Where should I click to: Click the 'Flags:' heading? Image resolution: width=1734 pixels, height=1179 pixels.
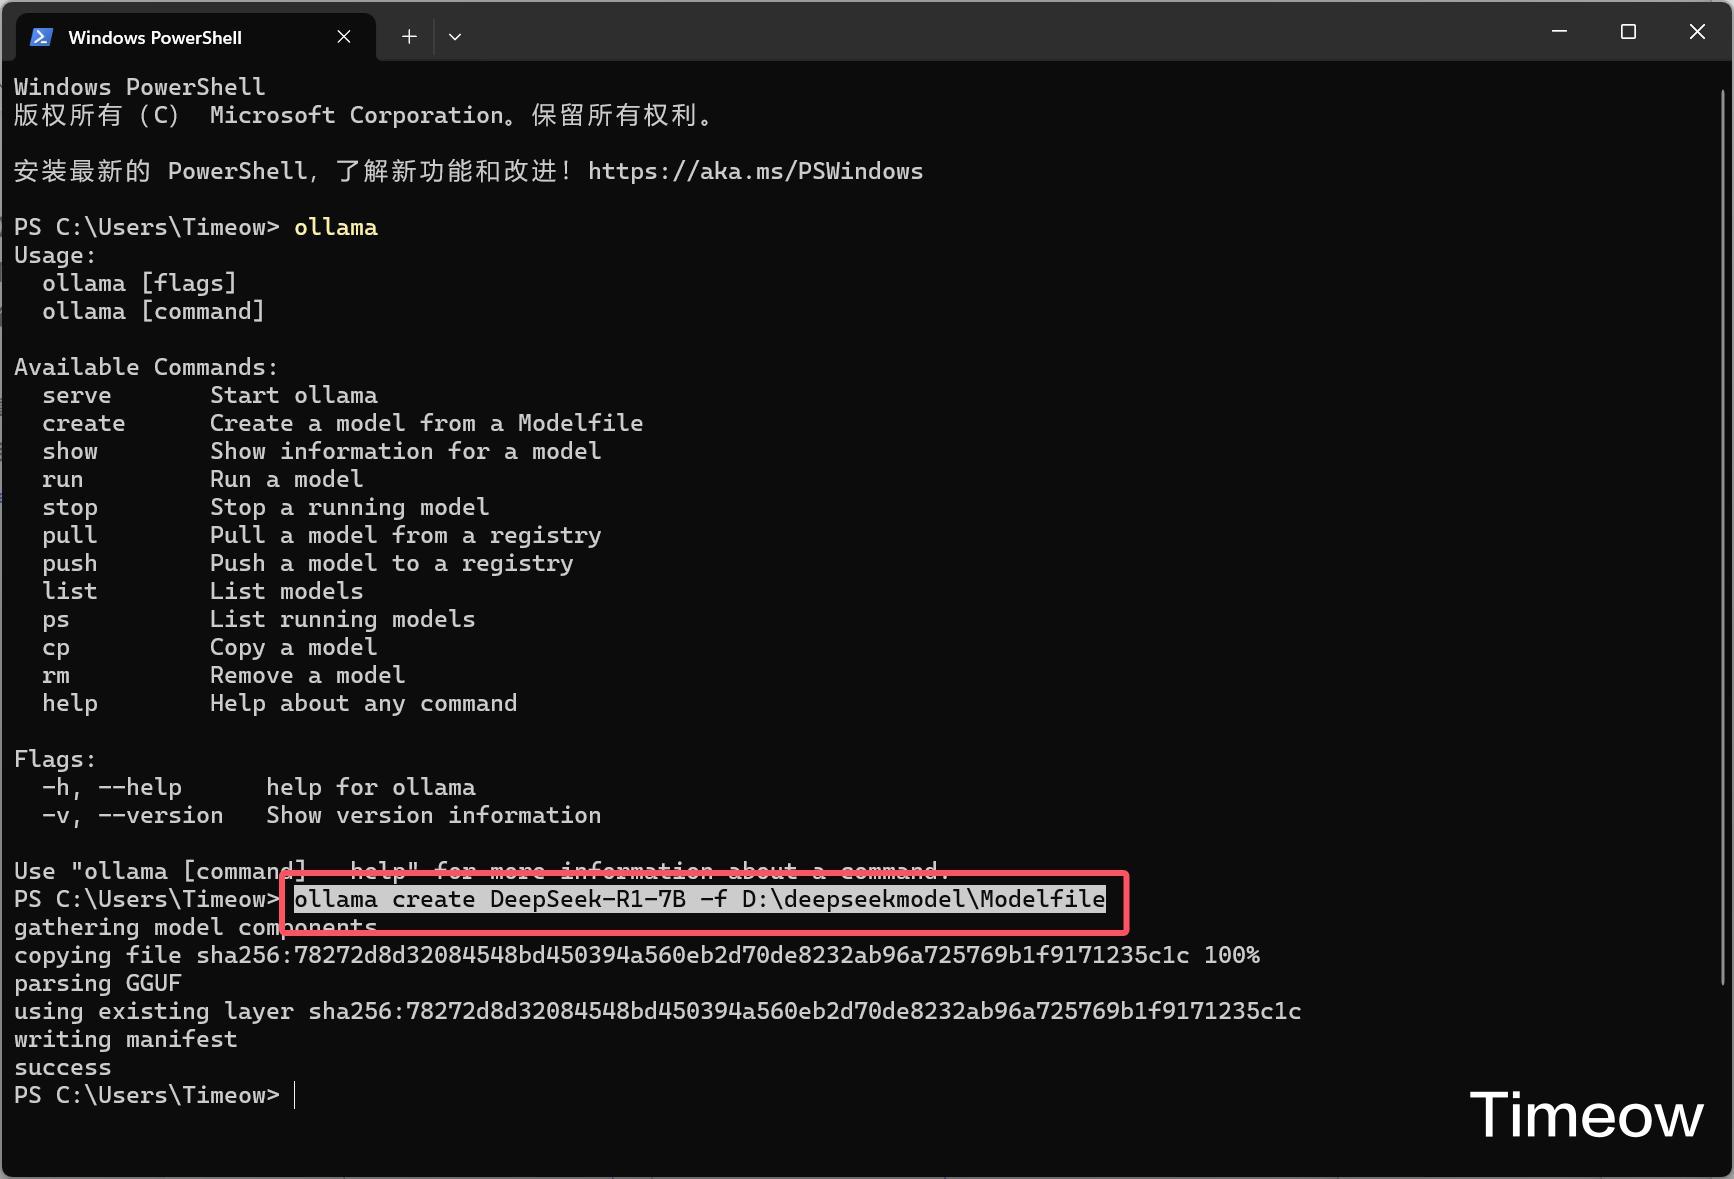[55, 759]
